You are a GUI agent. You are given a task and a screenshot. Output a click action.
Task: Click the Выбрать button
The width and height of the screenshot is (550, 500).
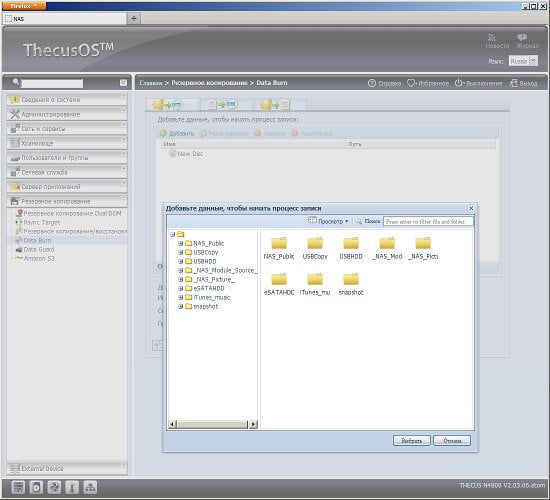tap(411, 441)
